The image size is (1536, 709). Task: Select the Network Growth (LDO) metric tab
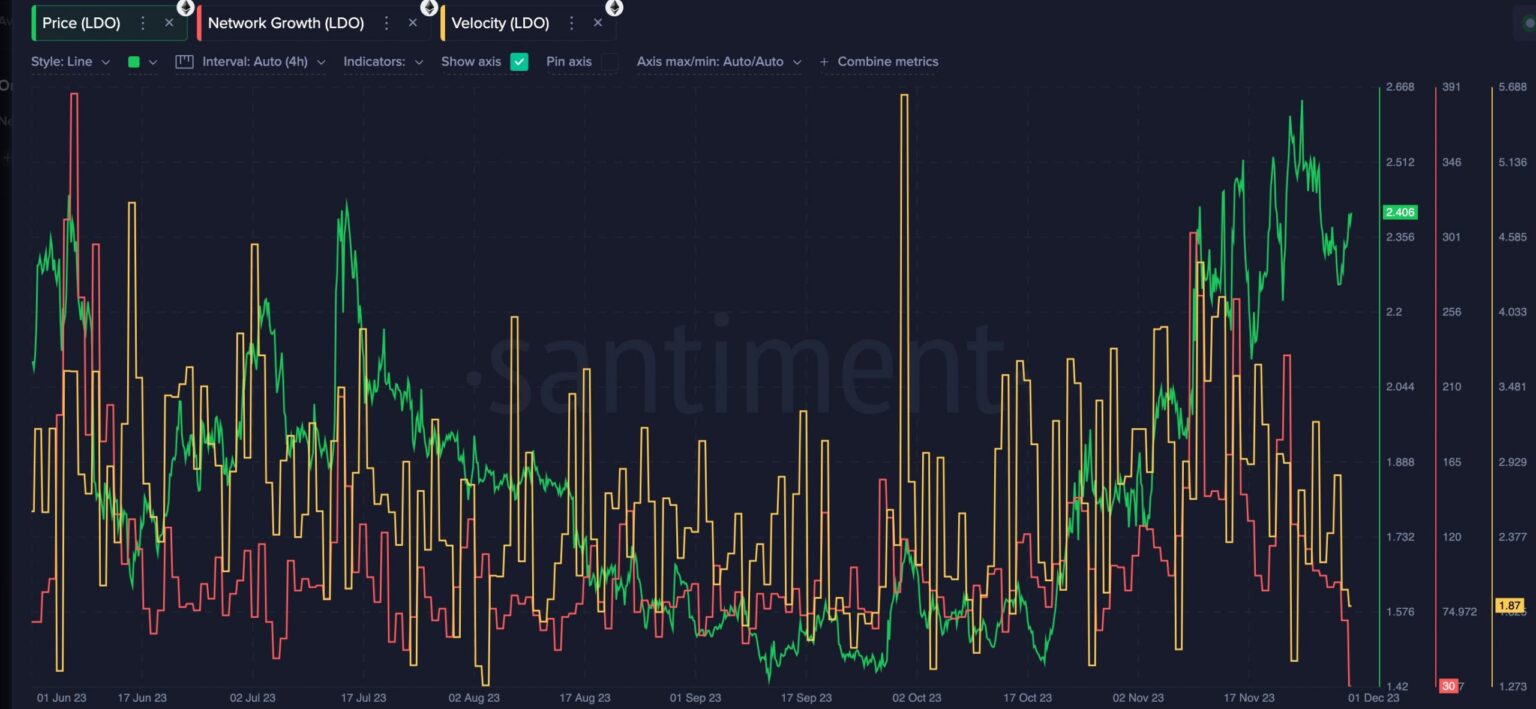[x=285, y=23]
